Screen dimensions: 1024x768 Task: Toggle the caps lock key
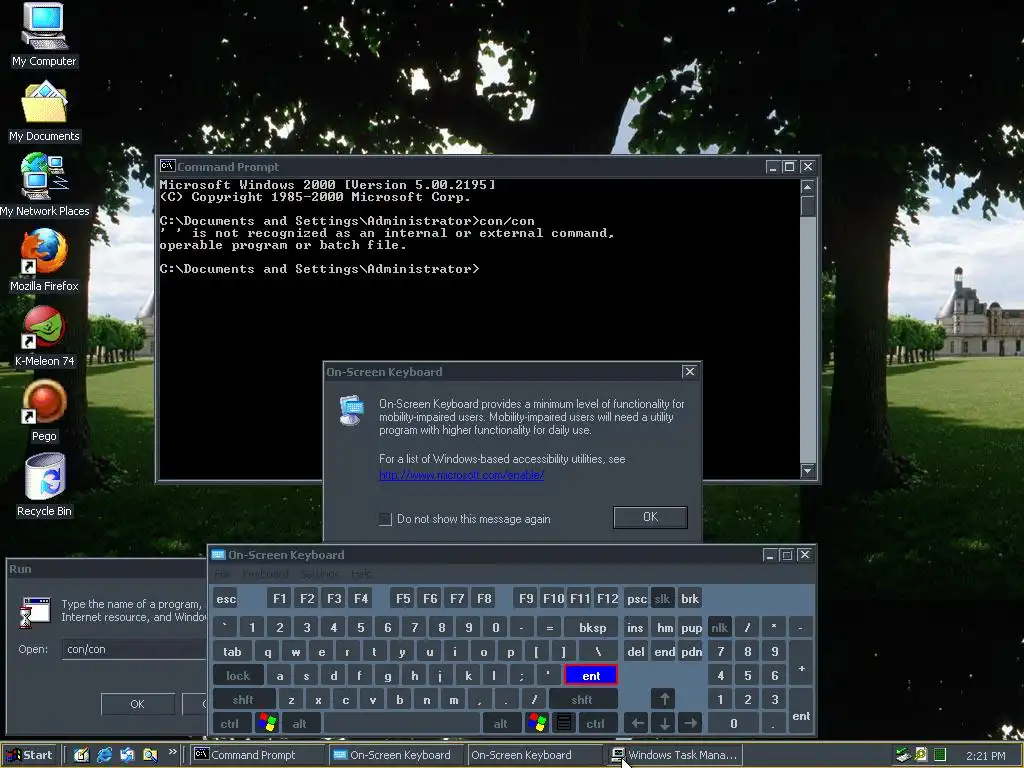(x=238, y=675)
